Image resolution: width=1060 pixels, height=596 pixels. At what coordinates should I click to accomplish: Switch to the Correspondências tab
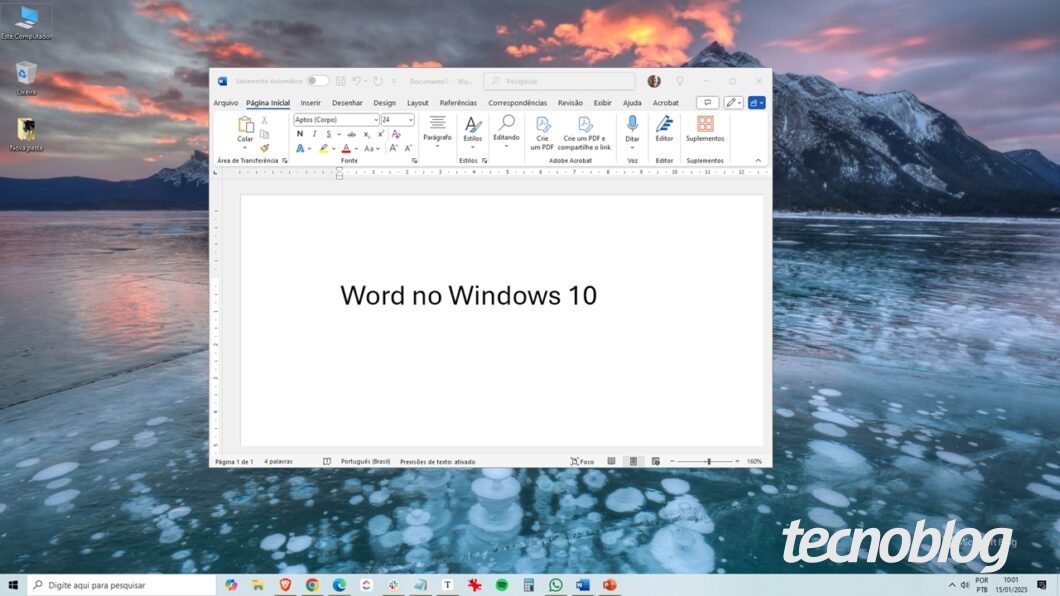[517, 103]
